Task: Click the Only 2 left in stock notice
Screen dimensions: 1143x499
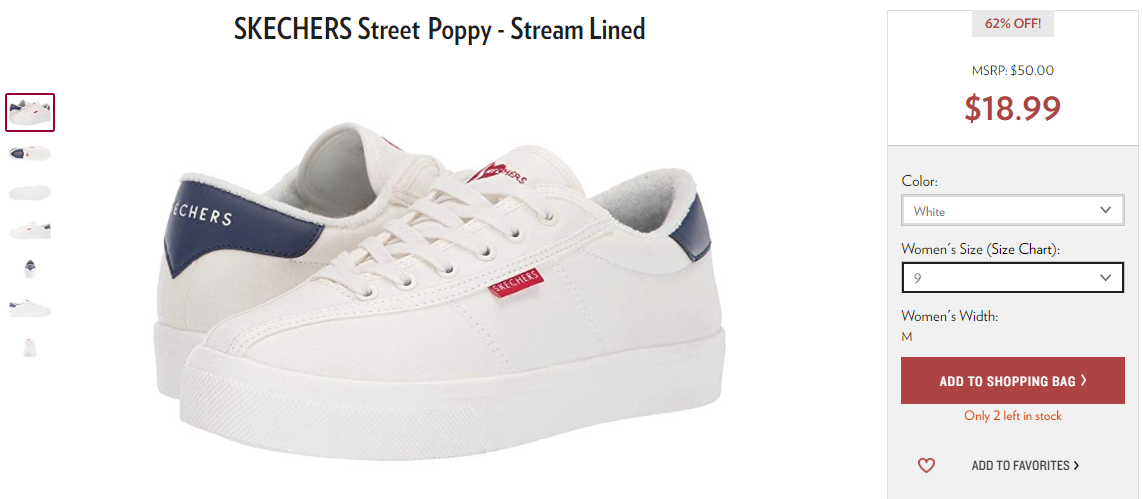Action: 1013,416
